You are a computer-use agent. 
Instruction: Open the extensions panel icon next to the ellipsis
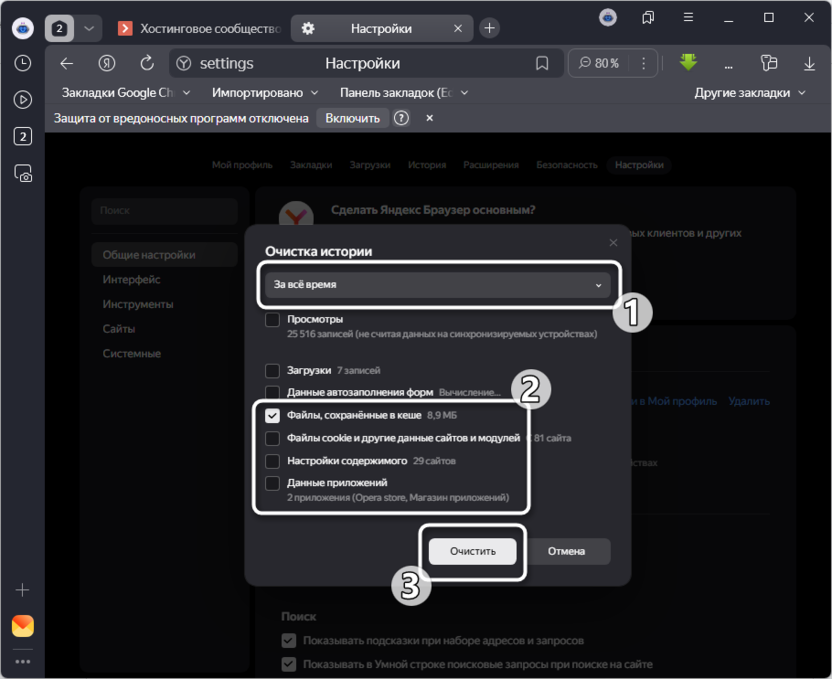point(769,63)
